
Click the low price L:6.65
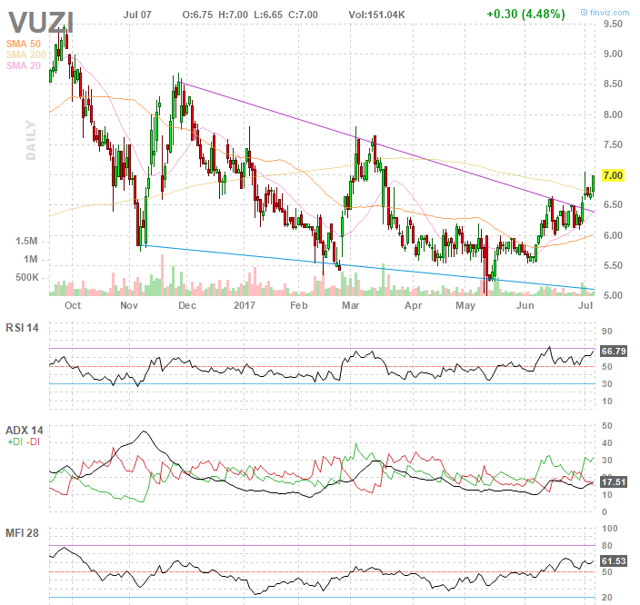click(x=268, y=15)
